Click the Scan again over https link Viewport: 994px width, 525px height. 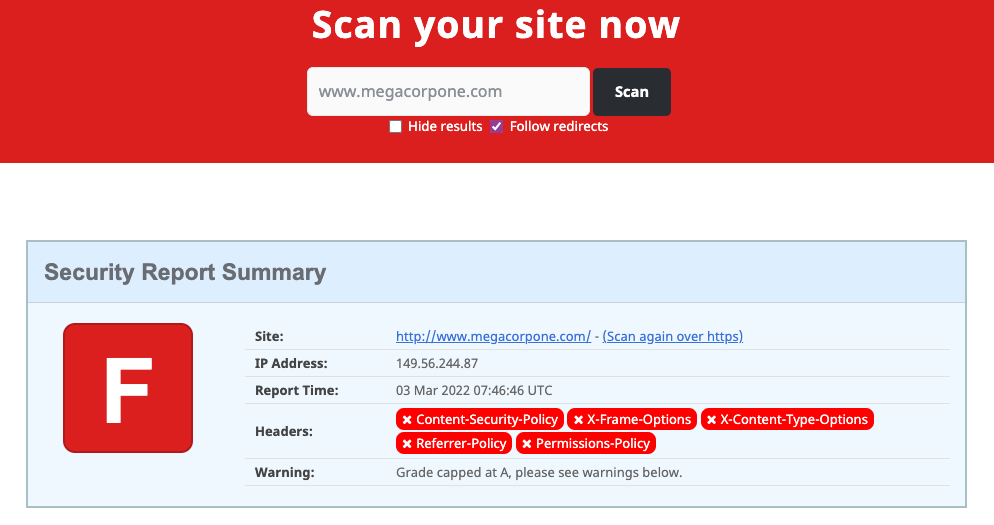[672, 337]
